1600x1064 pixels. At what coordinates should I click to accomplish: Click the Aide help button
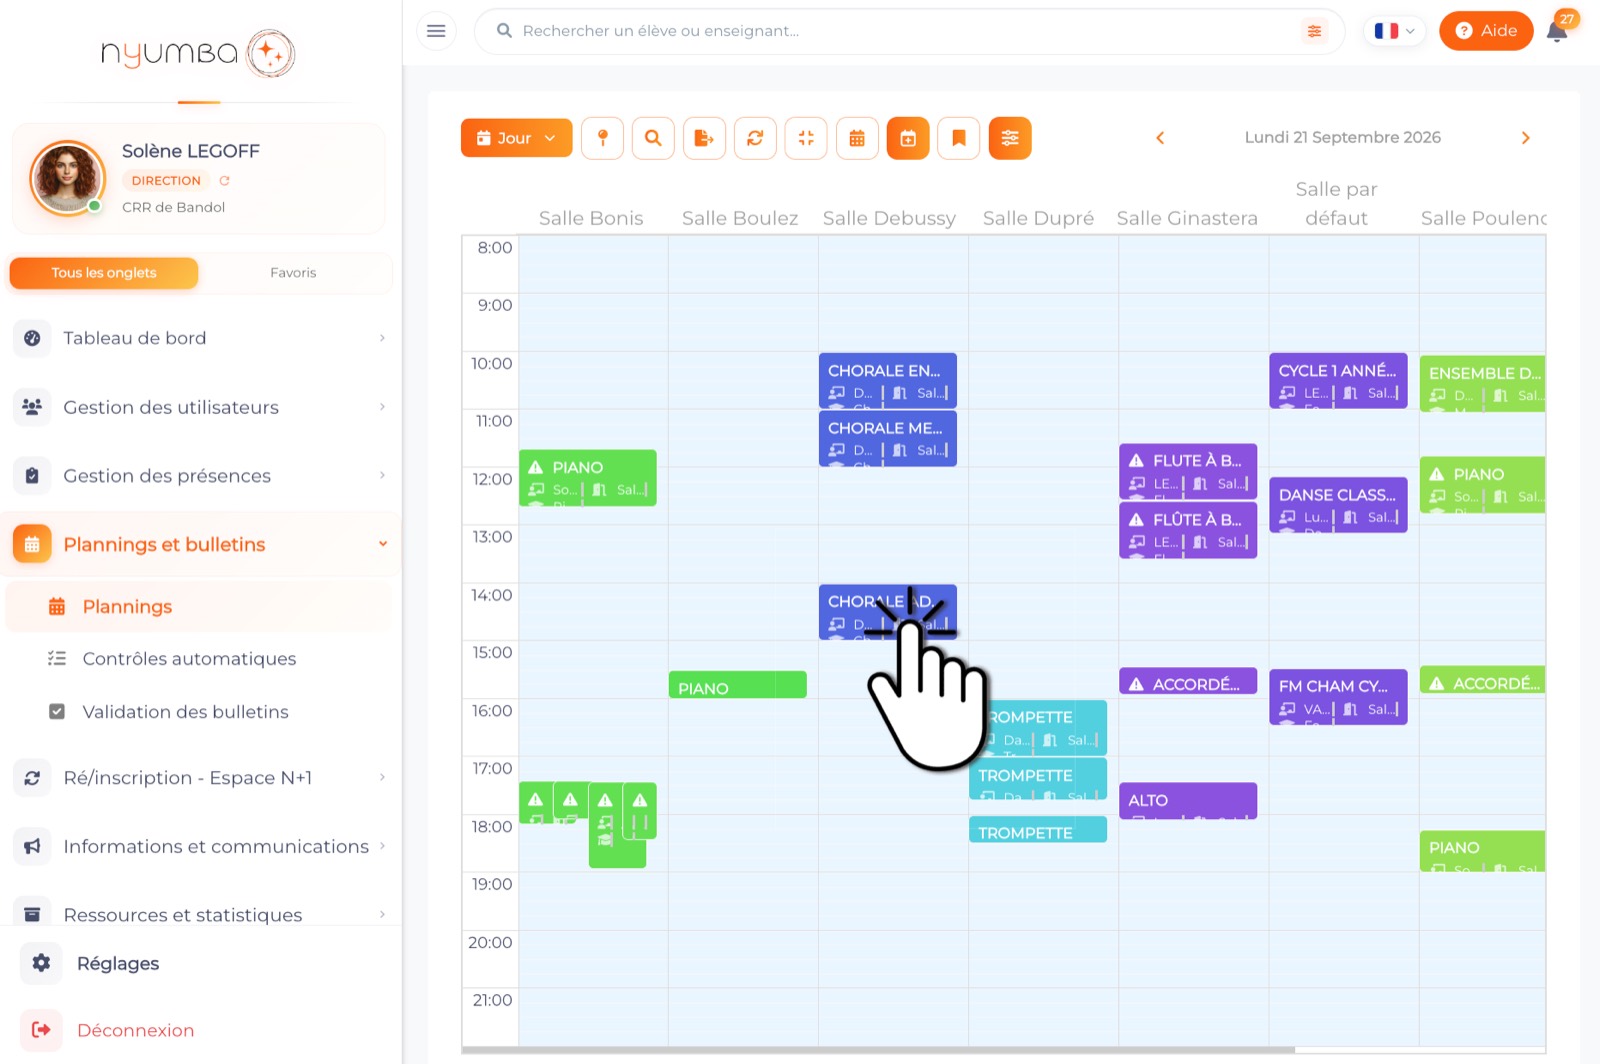1485,31
